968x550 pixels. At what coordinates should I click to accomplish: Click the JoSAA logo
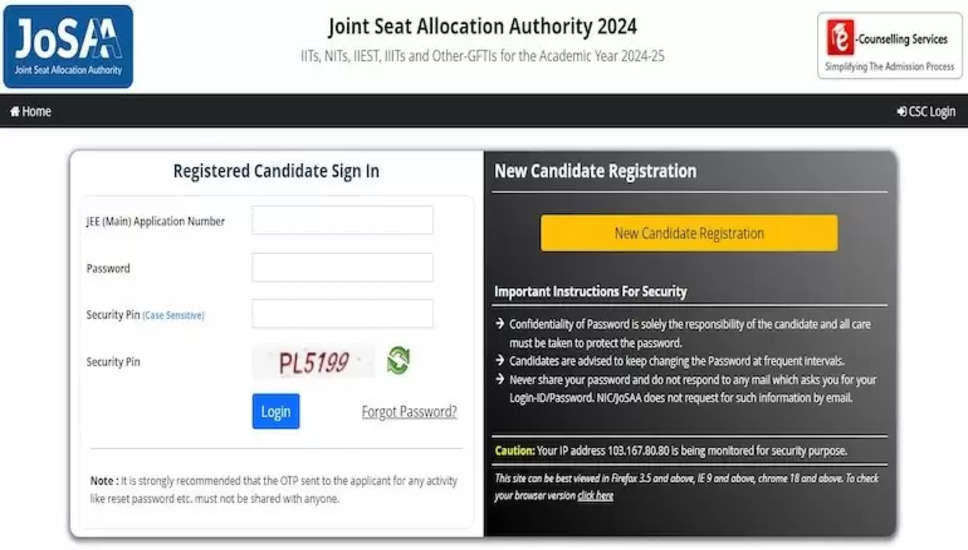click(68, 46)
